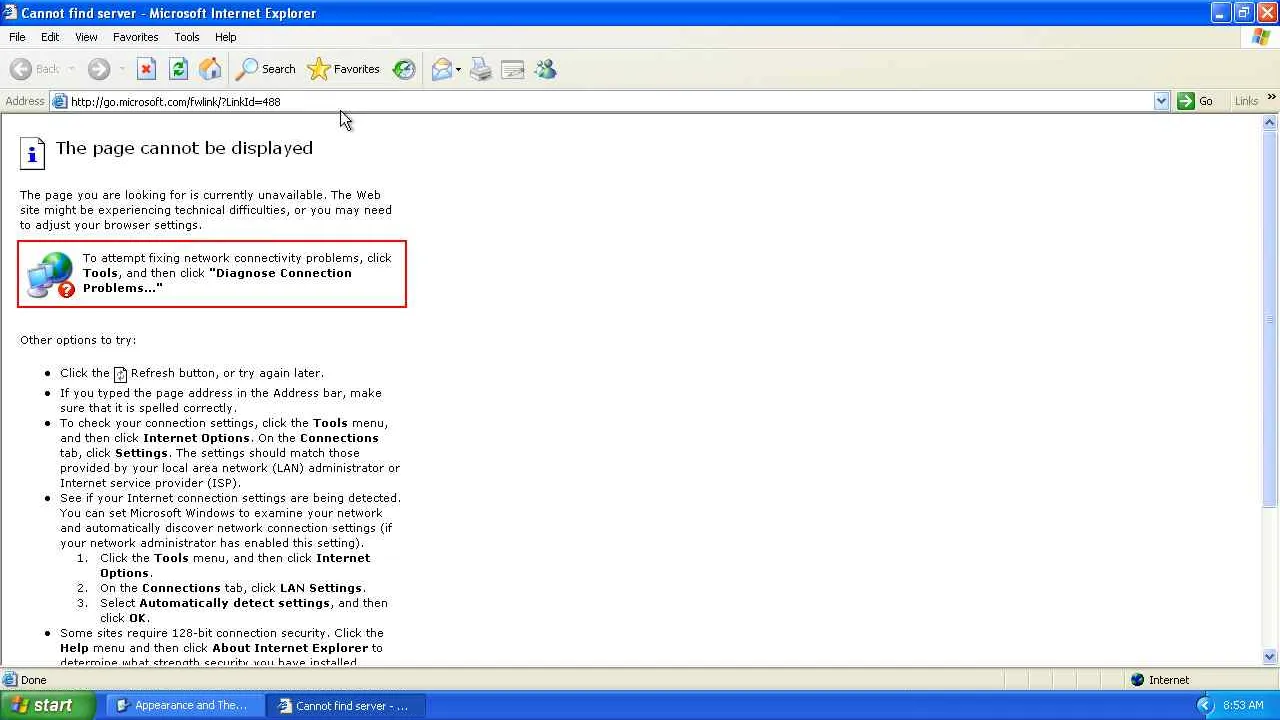Expand the notification area arrow in the taskbar
Viewport: 1280px width, 720px height.
1205,705
